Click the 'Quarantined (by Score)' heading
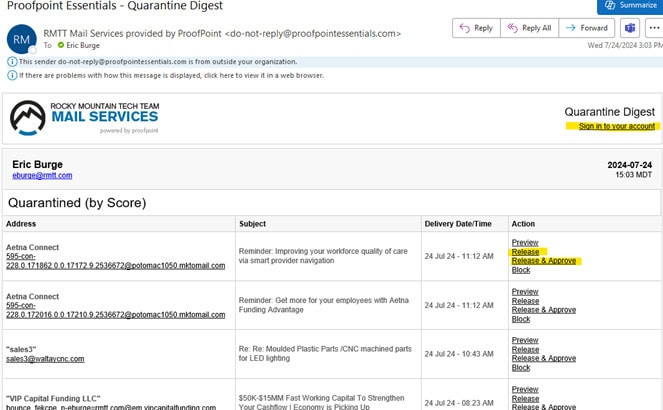 click(x=77, y=202)
